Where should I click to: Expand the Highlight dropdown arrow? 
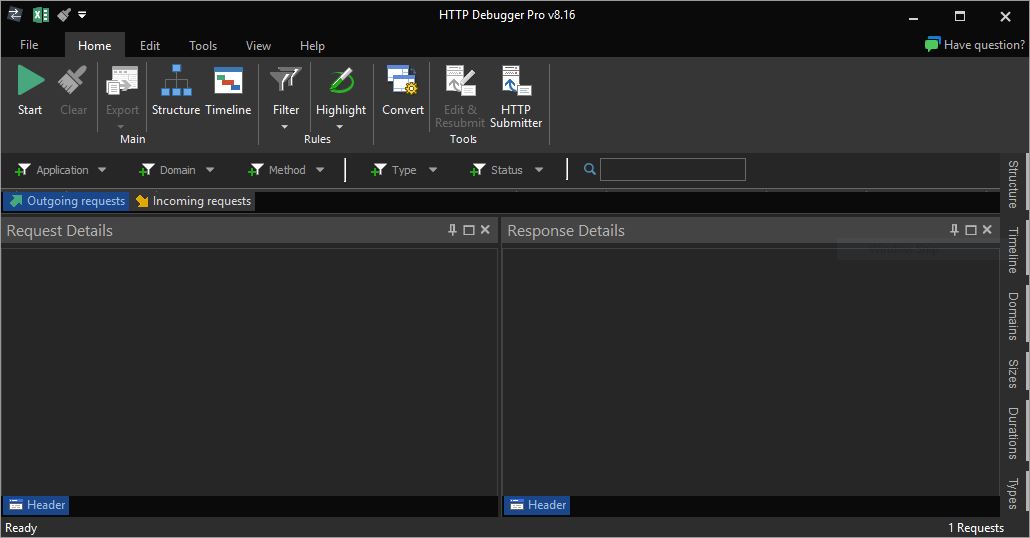pyautogui.click(x=340, y=127)
